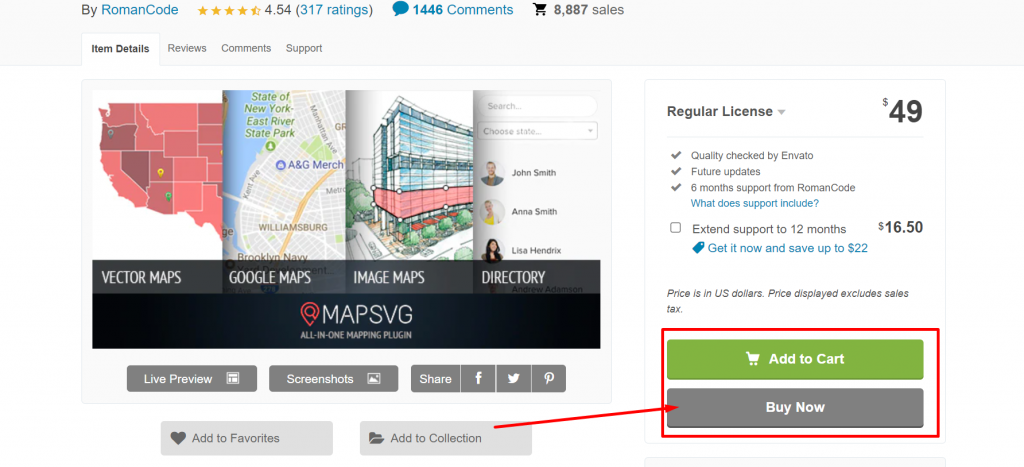
Task: Open the Live Preview
Action: [x=191, y=379]
